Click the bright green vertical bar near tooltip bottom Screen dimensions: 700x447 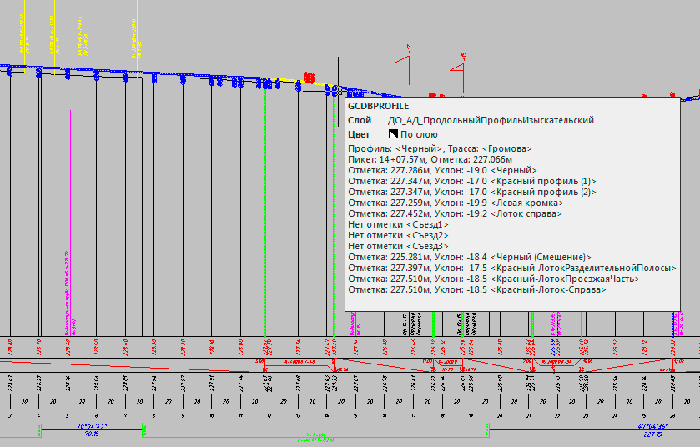click(433, 324)
